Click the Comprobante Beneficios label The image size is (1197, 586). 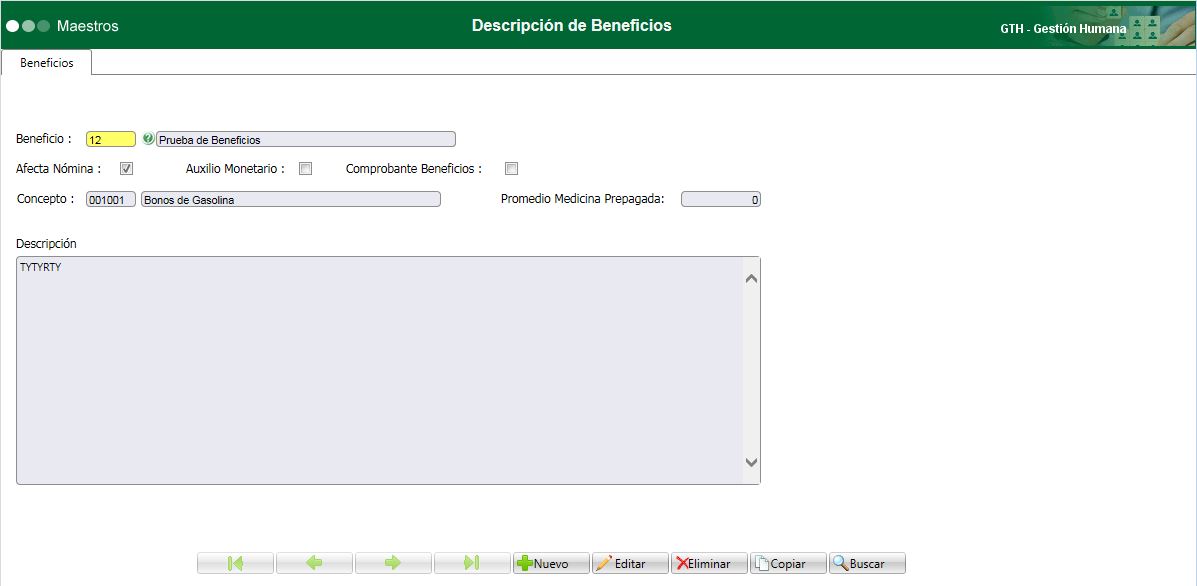[x=414, y=169]
